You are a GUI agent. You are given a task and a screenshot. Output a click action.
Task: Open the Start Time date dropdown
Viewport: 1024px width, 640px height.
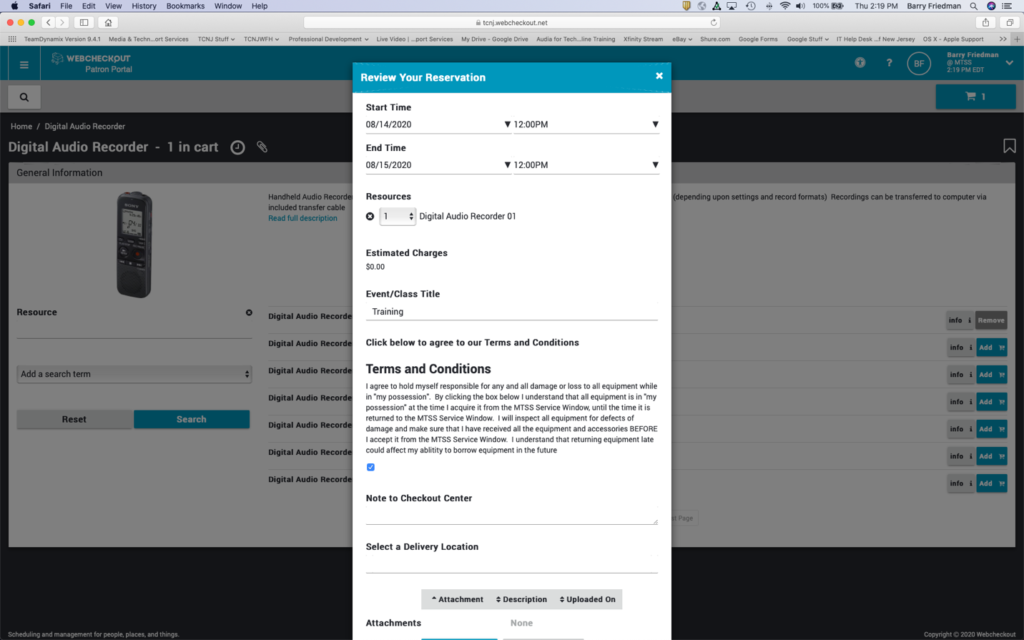tap(438, 124)
